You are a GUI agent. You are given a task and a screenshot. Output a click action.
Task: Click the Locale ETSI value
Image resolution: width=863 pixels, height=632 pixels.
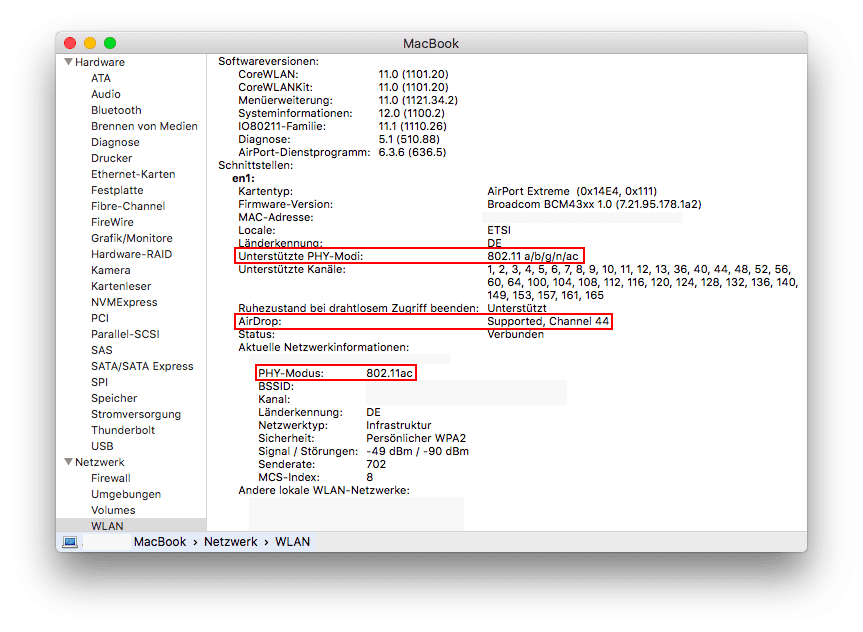(x=499, y=230)
